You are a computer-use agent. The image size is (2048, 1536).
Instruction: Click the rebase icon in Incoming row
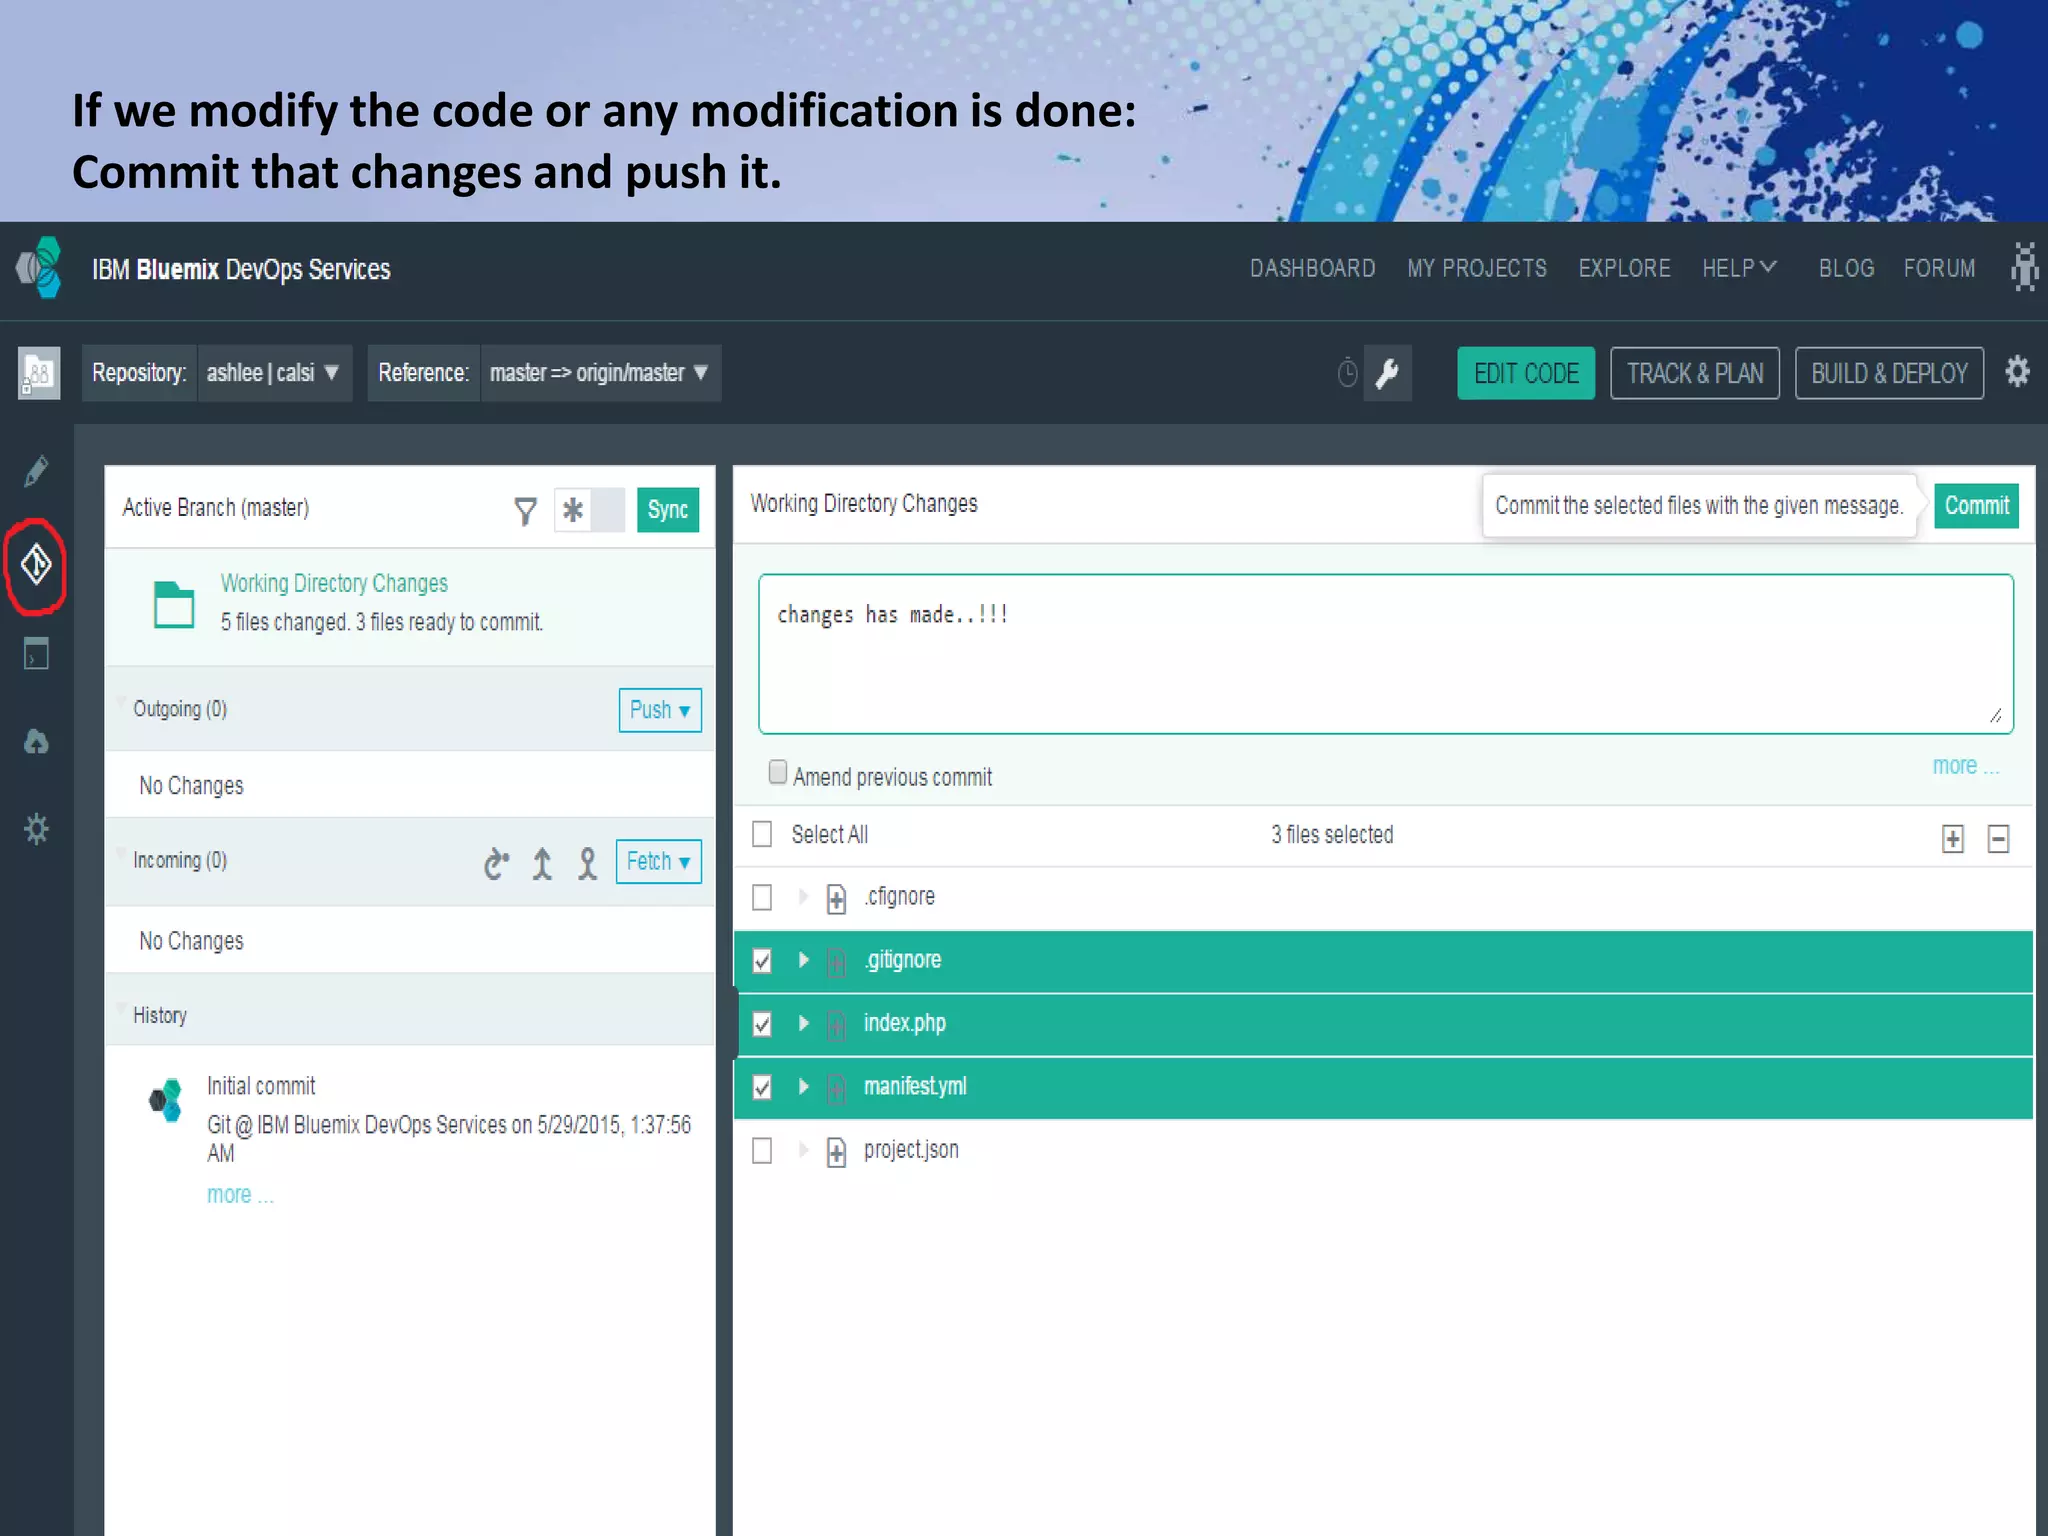pos(497,862)
